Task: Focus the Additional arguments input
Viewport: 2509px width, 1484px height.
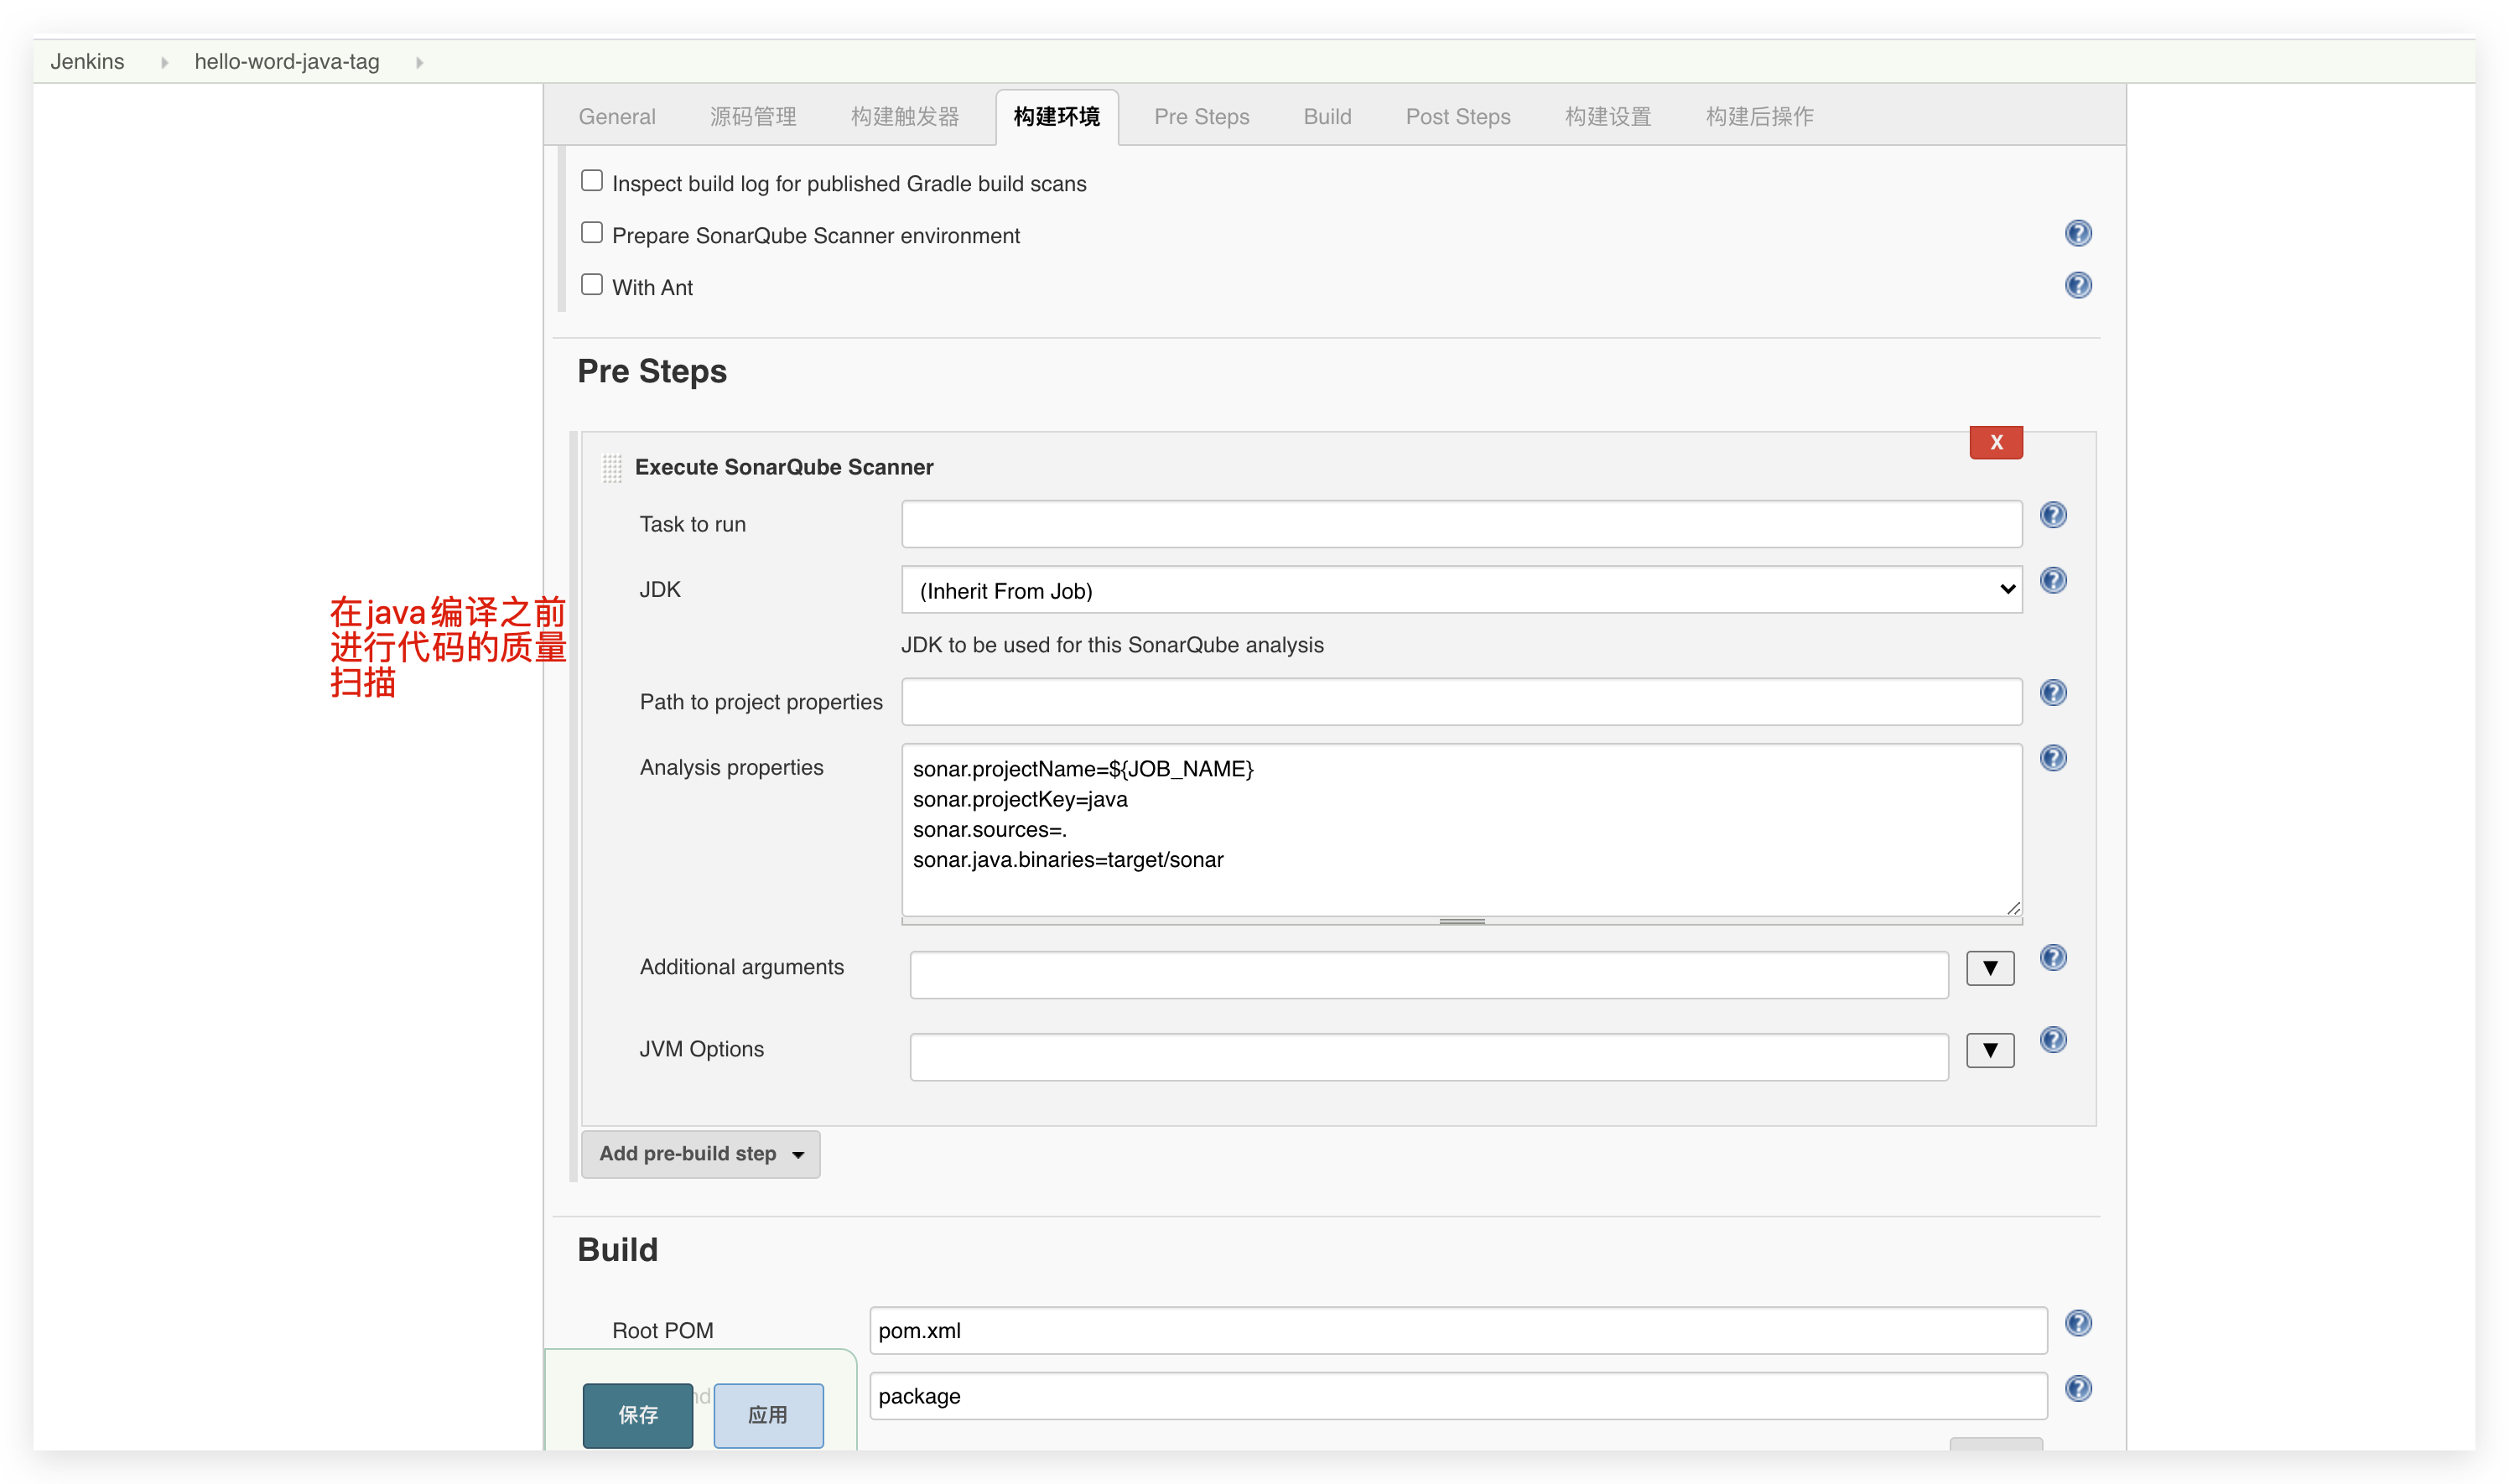Action: [x=1428, y=975]
